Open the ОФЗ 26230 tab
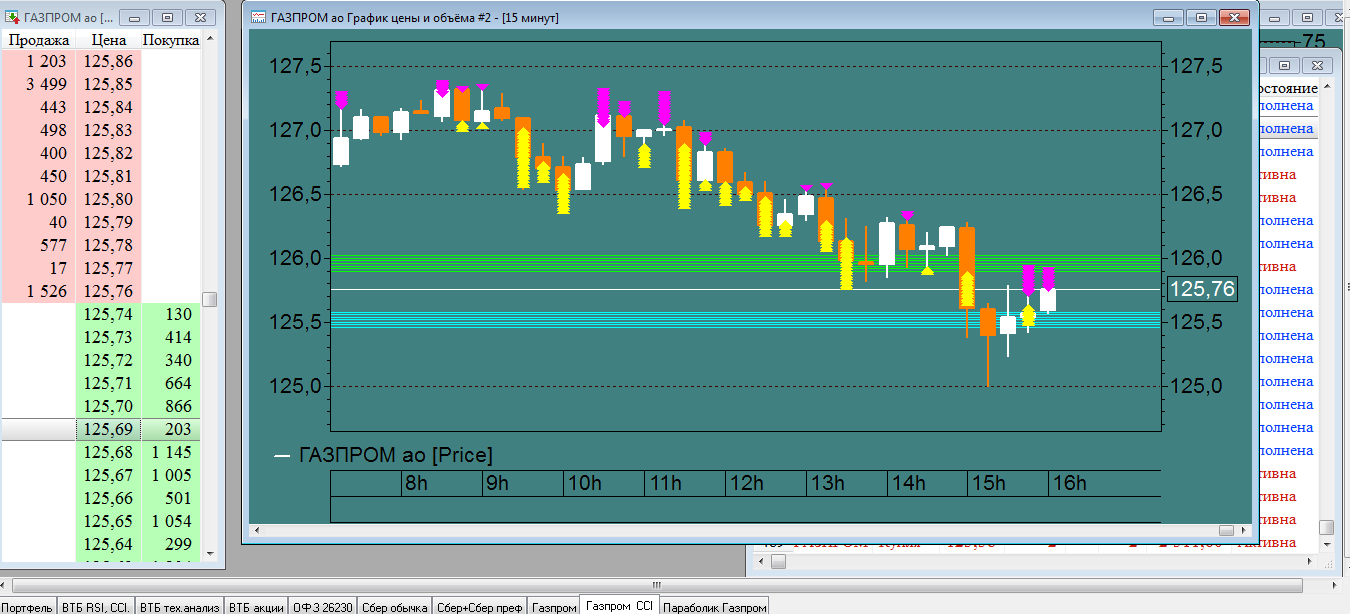The height and width of the screenshot is (614, 1350). (x=323, y=606)
